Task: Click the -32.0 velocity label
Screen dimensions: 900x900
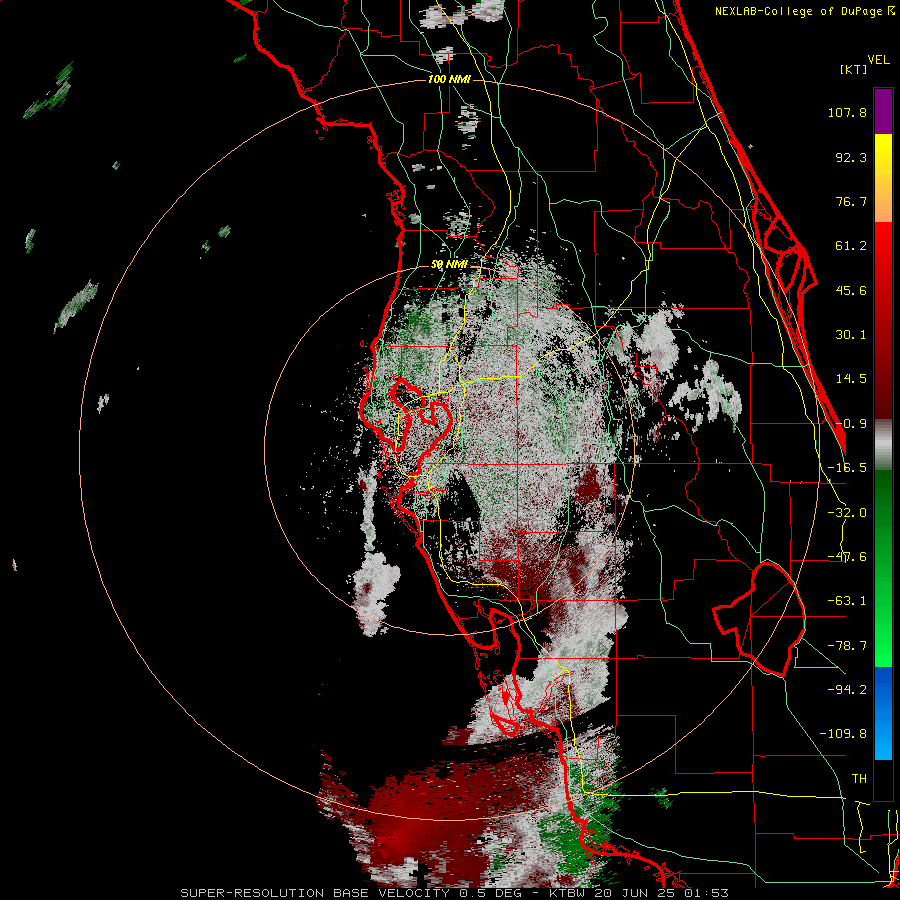Action: click(847, 513)
